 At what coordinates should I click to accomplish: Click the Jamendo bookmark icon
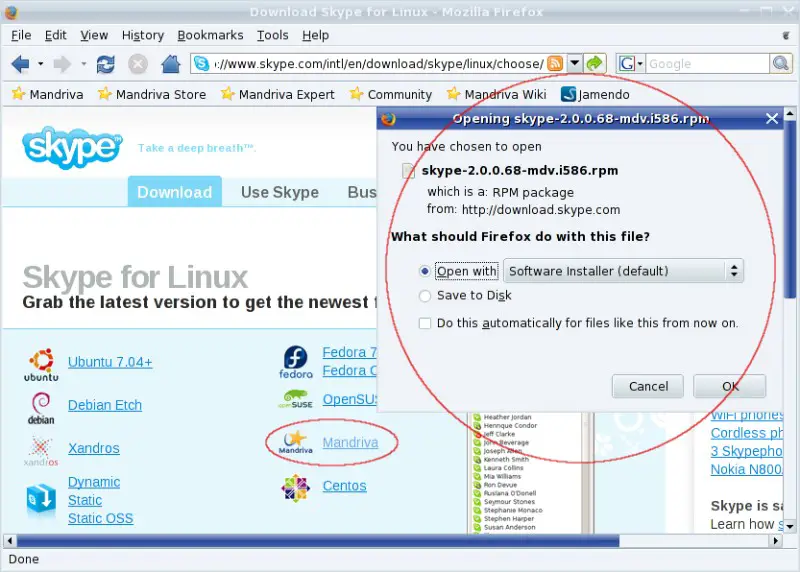(x=568, y=94)
